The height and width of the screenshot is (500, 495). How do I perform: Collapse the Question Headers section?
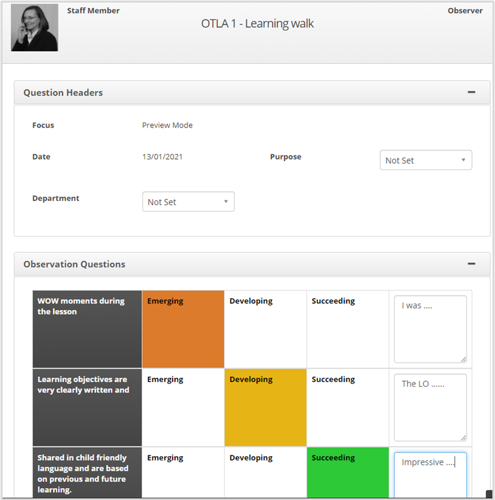click(471, 92)
